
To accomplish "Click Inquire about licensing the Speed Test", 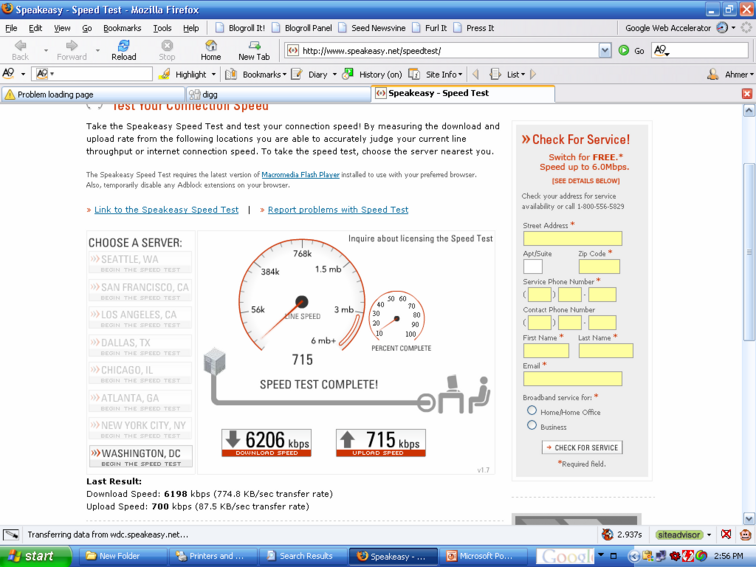I will tap(420, 239).
